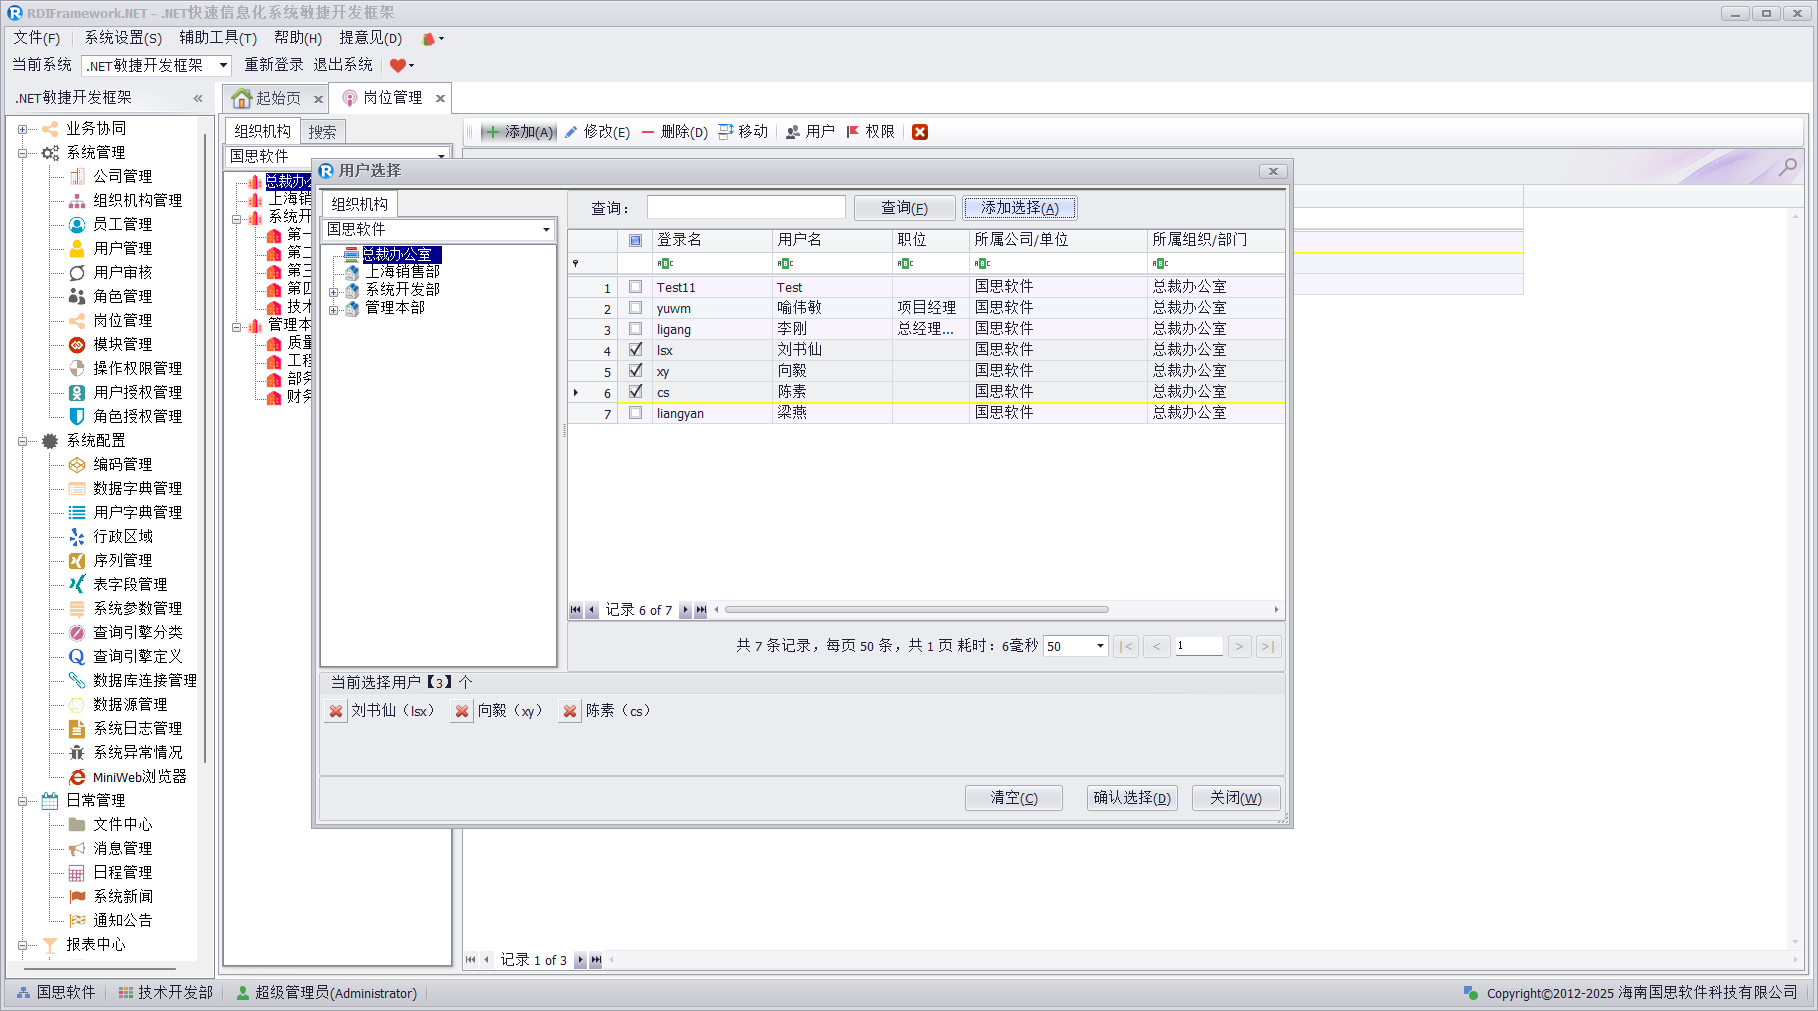This screenshot has height=1011, width=1818.
Task: Click the 用户 toolbar icon
Action: point(793,132)
